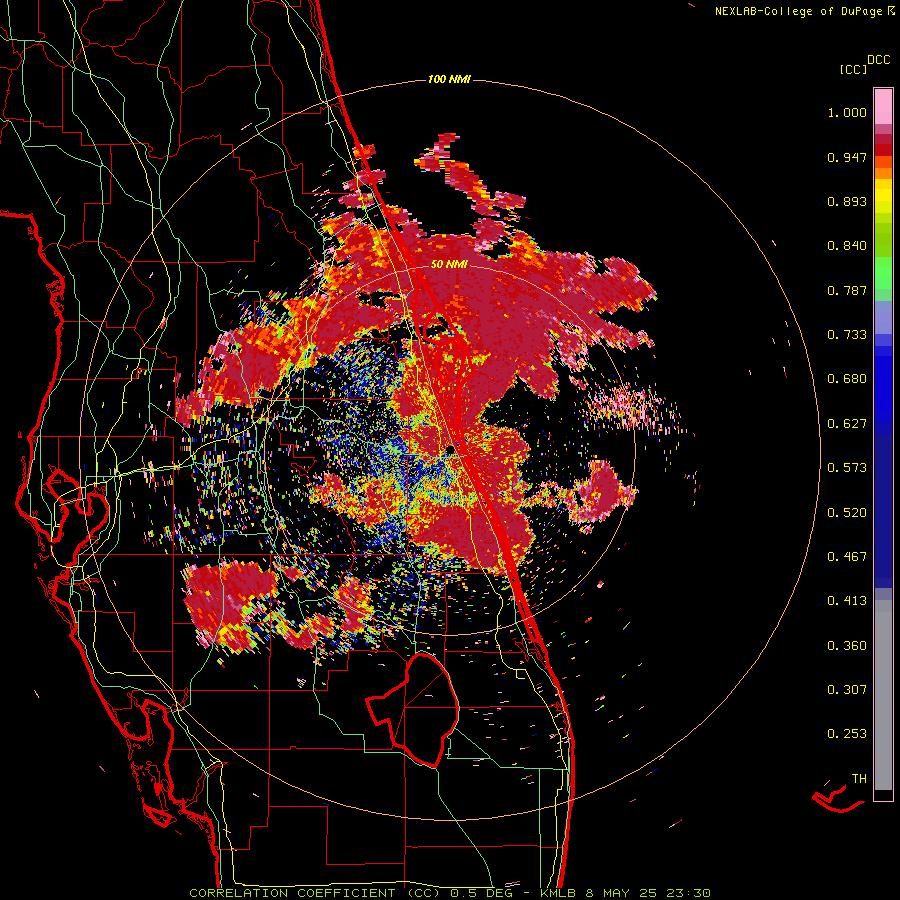Click the 50 NMI range ring label

449,265
